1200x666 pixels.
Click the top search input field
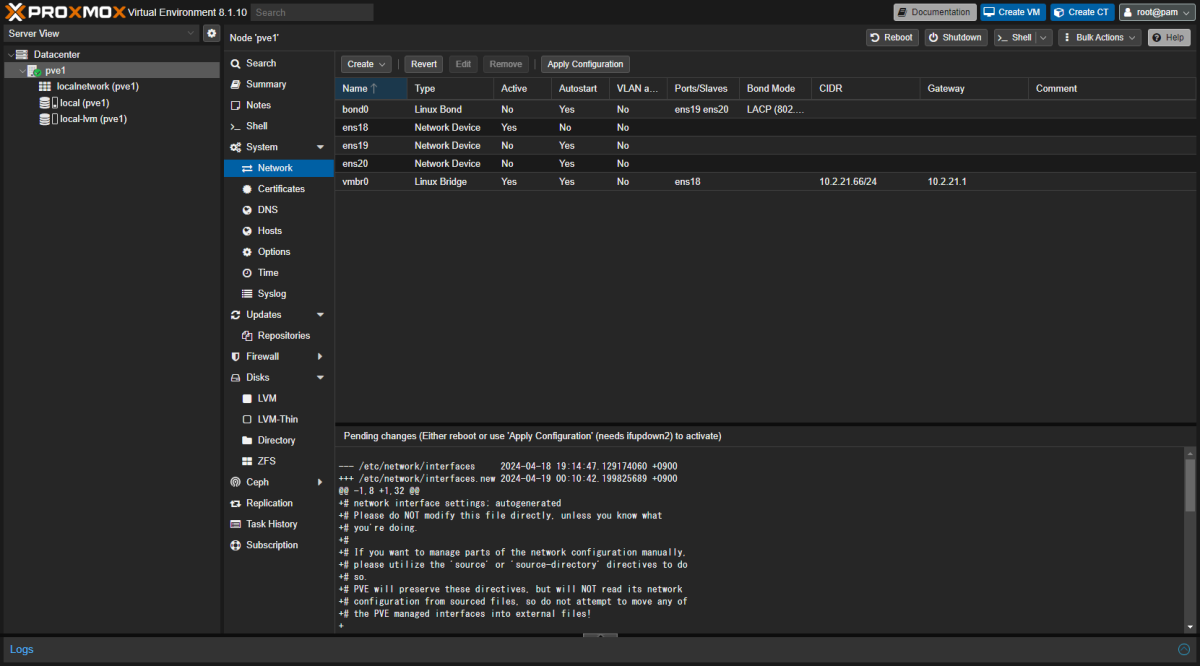312,12
